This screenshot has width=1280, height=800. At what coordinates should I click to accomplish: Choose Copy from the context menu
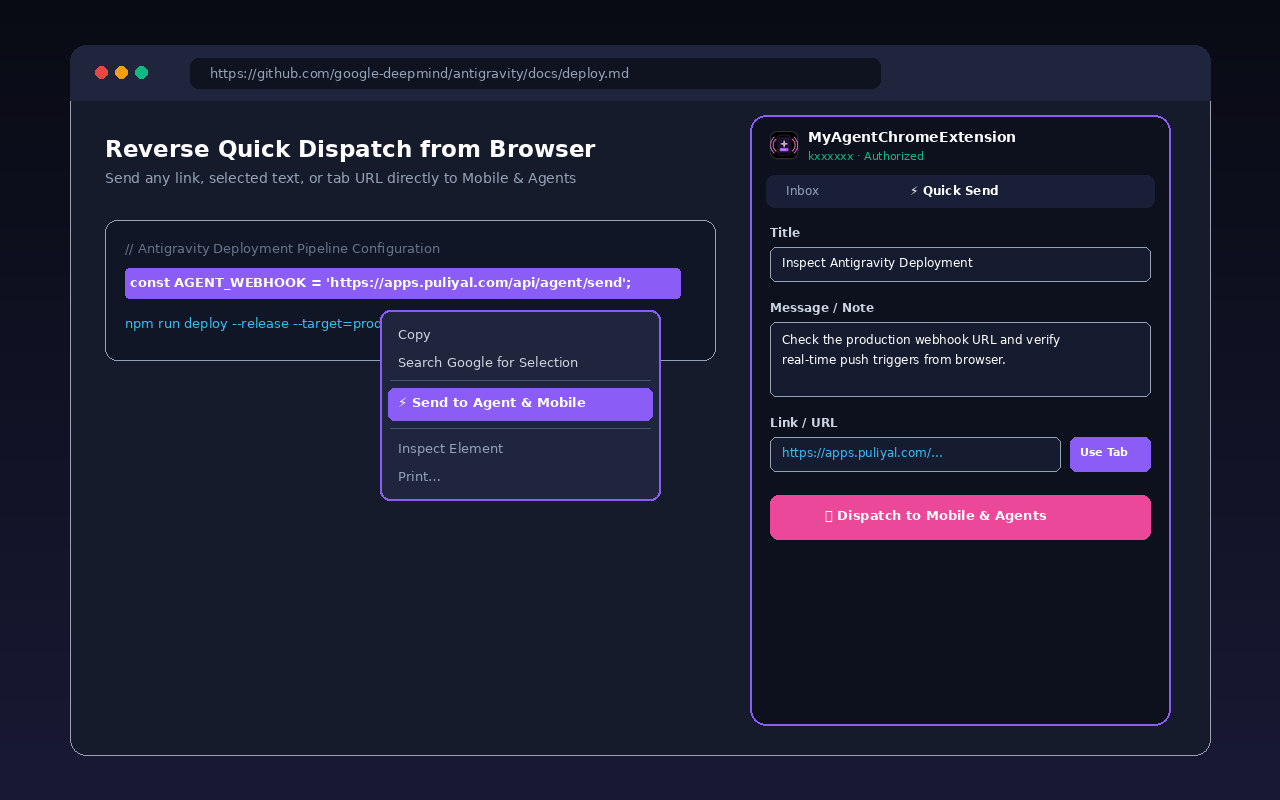(x=520, y=335)
